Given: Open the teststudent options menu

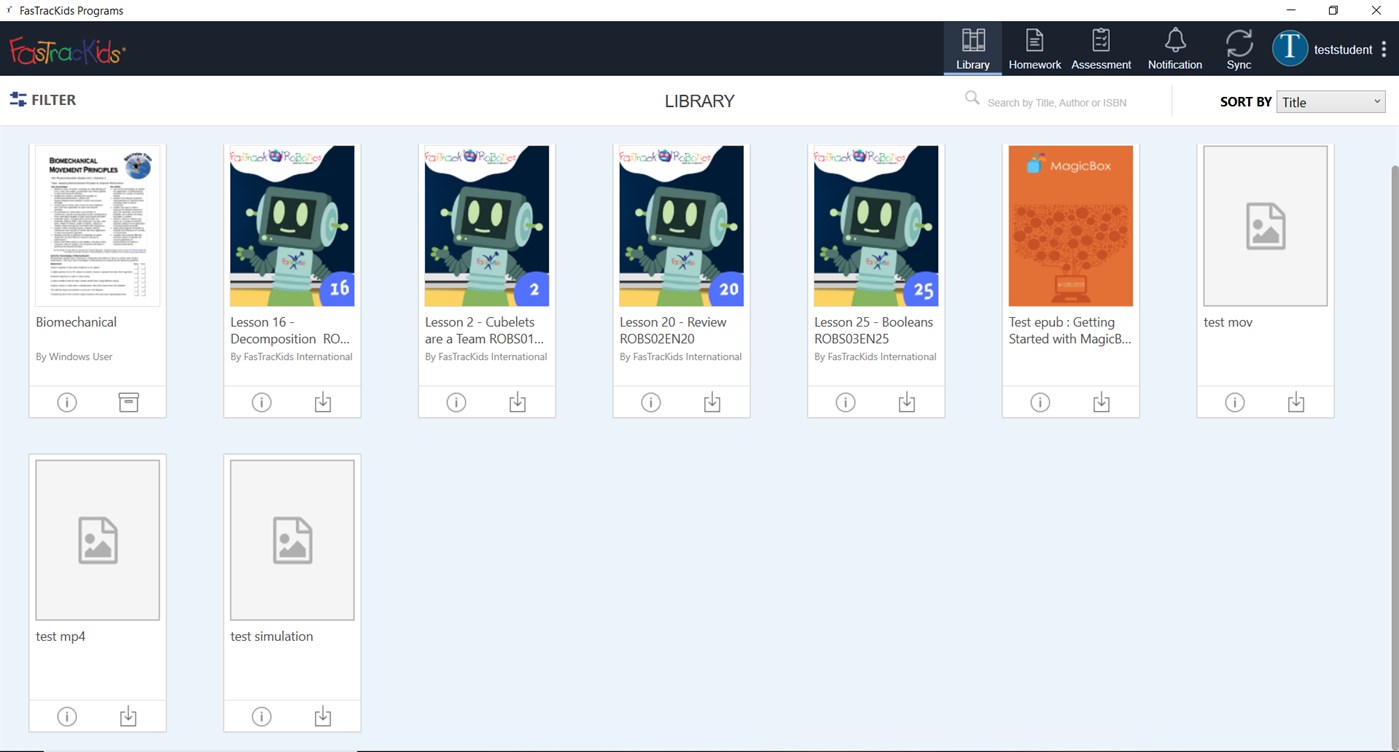Looking at the screenshot, I should pyautogui.click(x=1384, y=49).
